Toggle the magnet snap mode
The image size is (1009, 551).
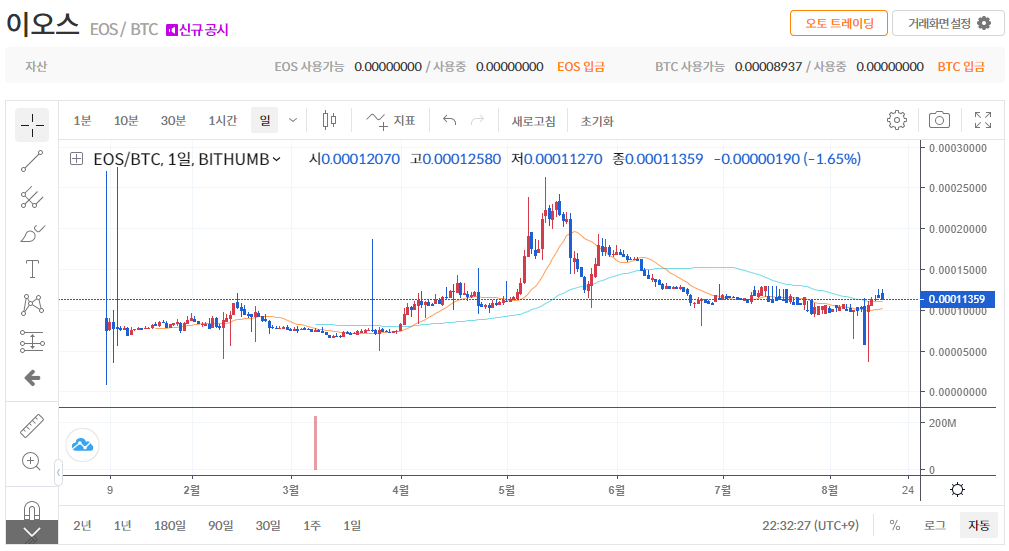(x=32, y=510)
